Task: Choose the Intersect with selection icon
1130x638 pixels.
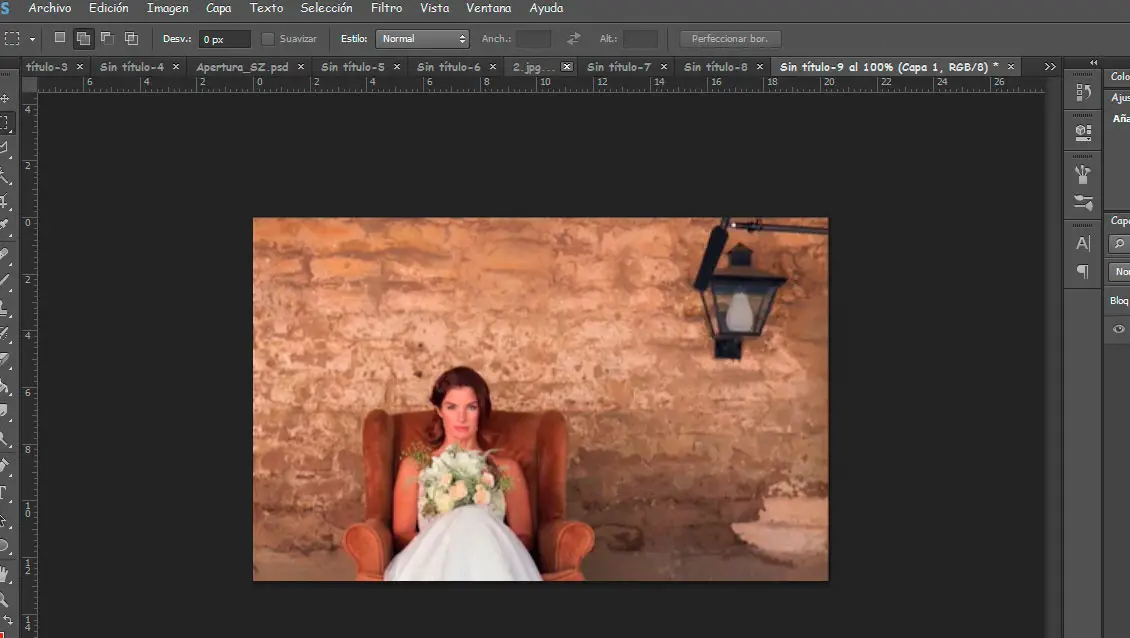Action: [131, 38]
